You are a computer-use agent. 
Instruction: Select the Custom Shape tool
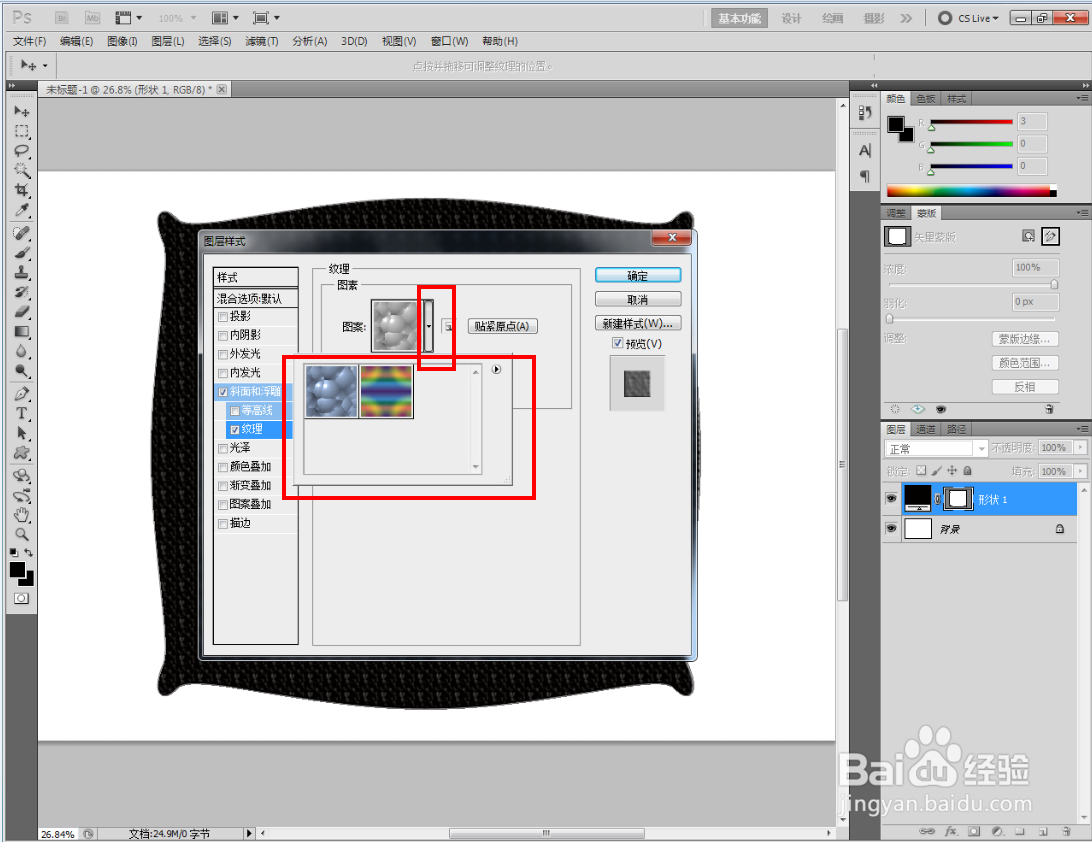(x=22, y=453)
